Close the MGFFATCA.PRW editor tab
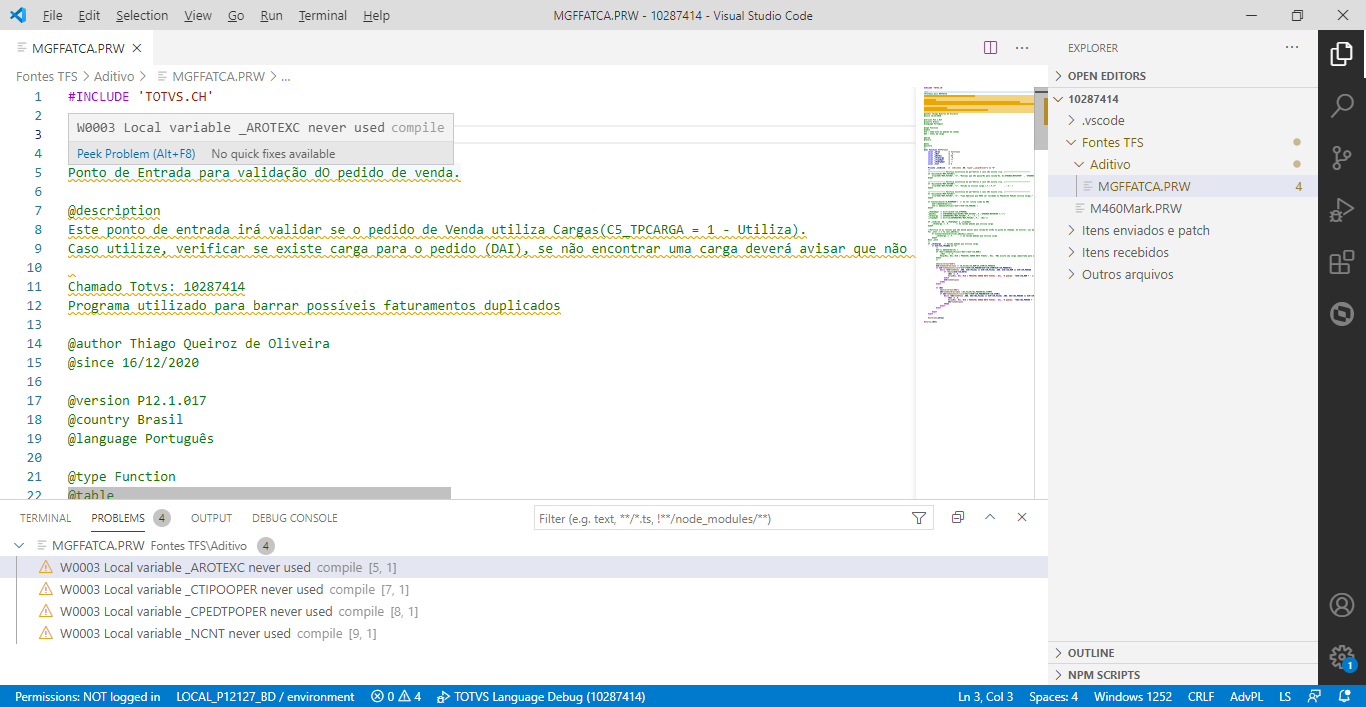This screenshot has height=707, width=1366. [137, 47]
